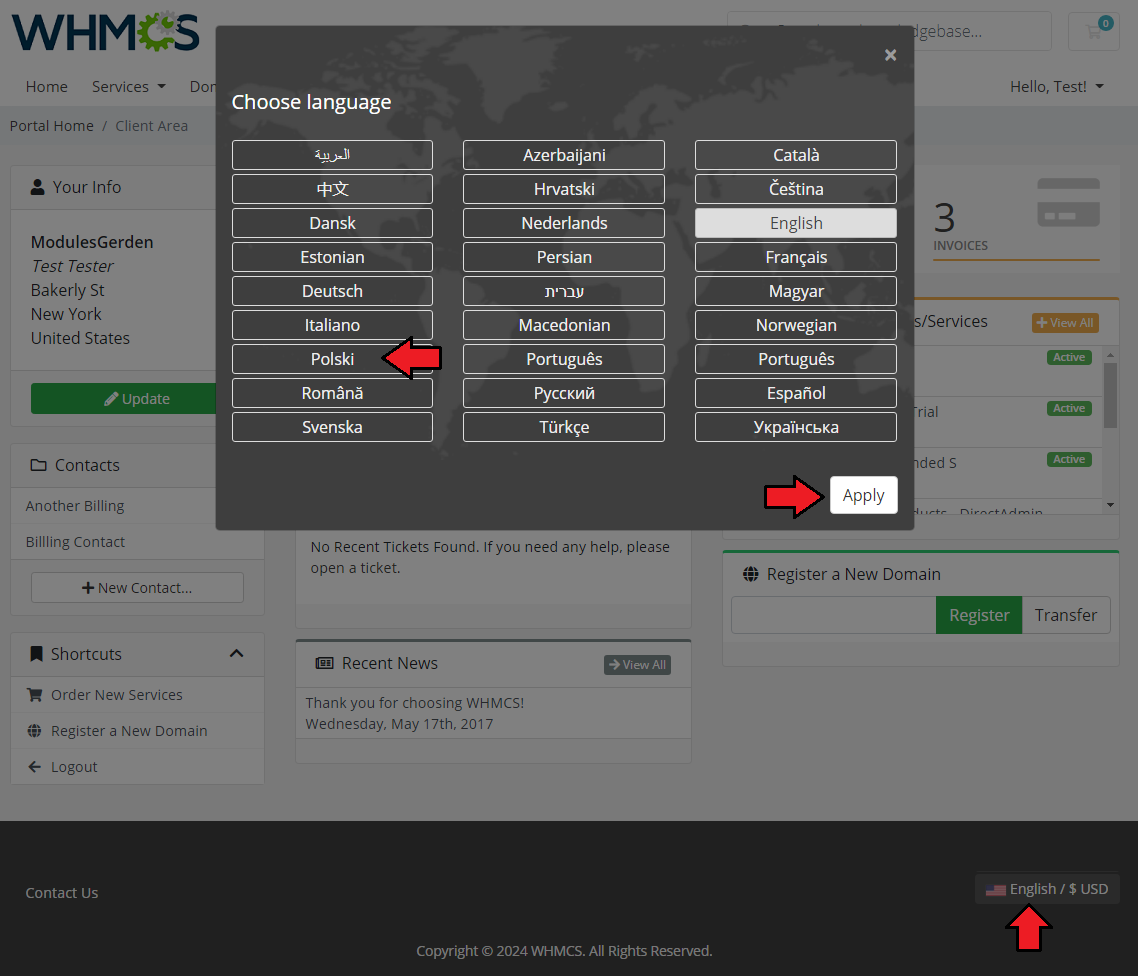
Task: Close the Choose language dialog
Action: 891,55
